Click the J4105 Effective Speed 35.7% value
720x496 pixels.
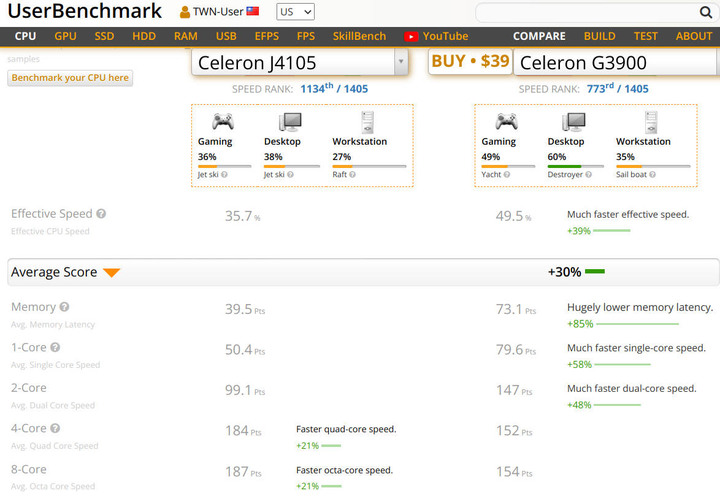(x=242, y=216)
